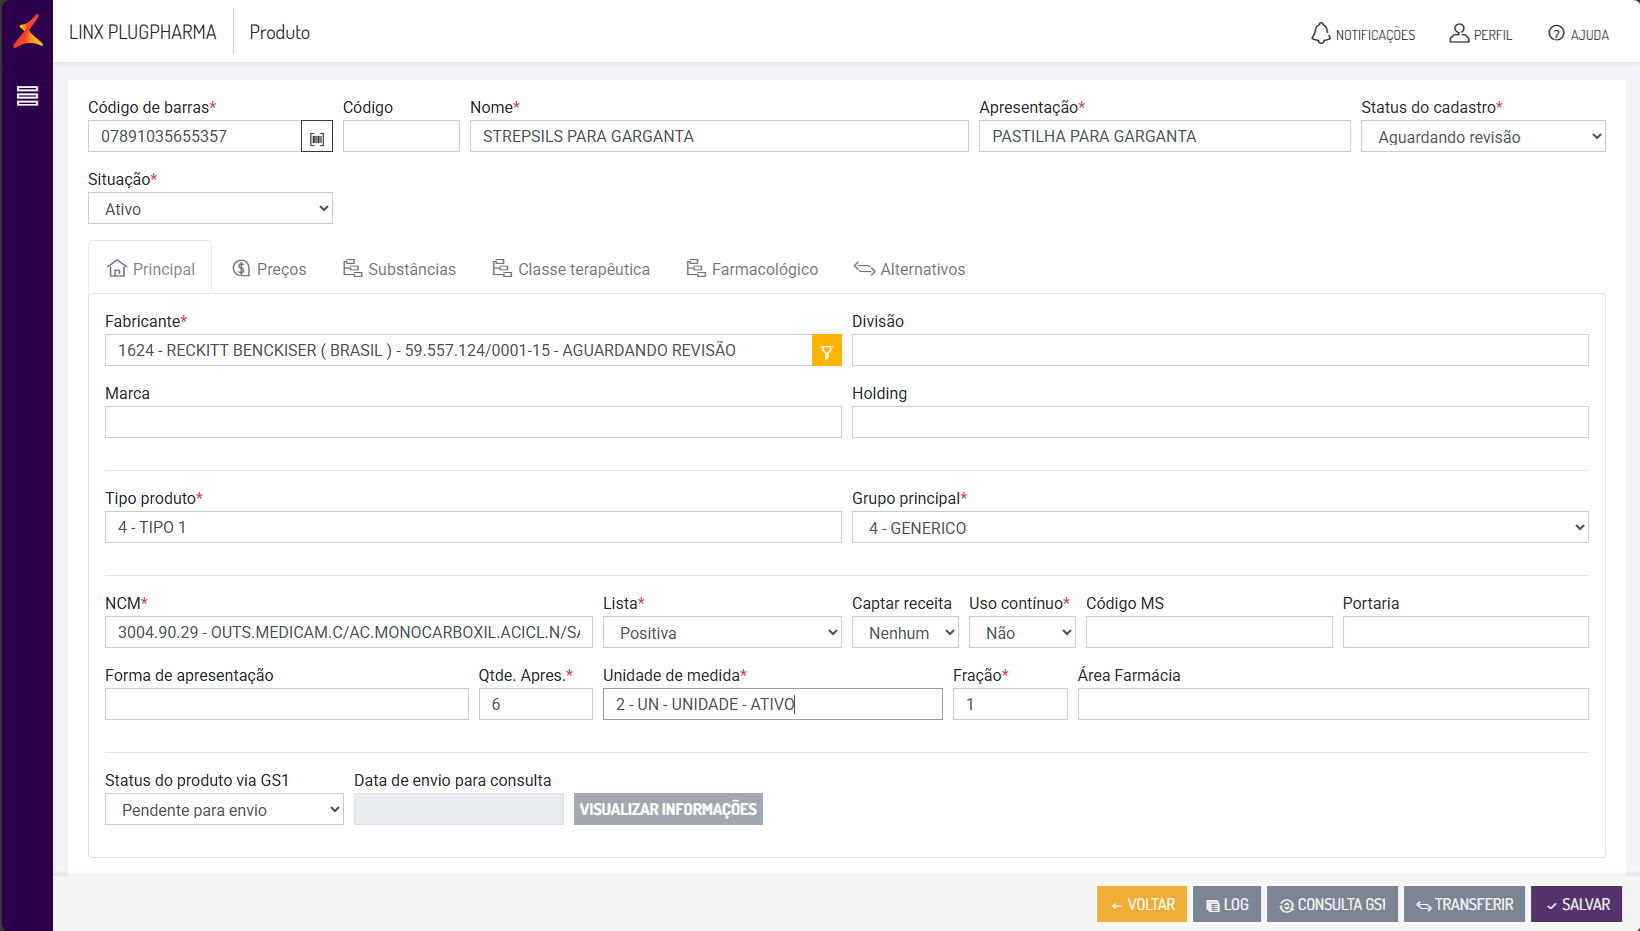Focus the Portaria field
The width and height of the screenshot is (1640, 931).
pos(1466,632)
